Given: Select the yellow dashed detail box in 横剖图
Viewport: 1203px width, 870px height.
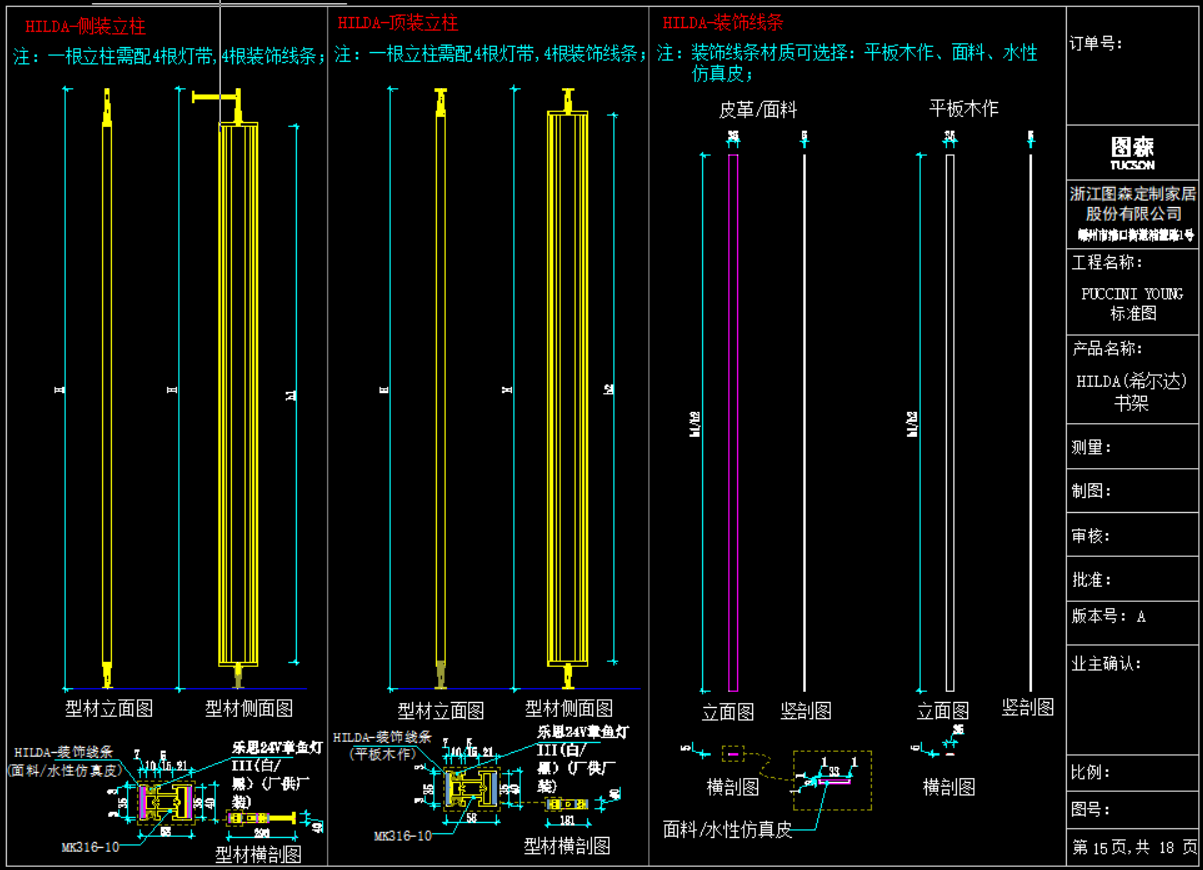Looking at the screenshot, I should click(x=832, y=780).
